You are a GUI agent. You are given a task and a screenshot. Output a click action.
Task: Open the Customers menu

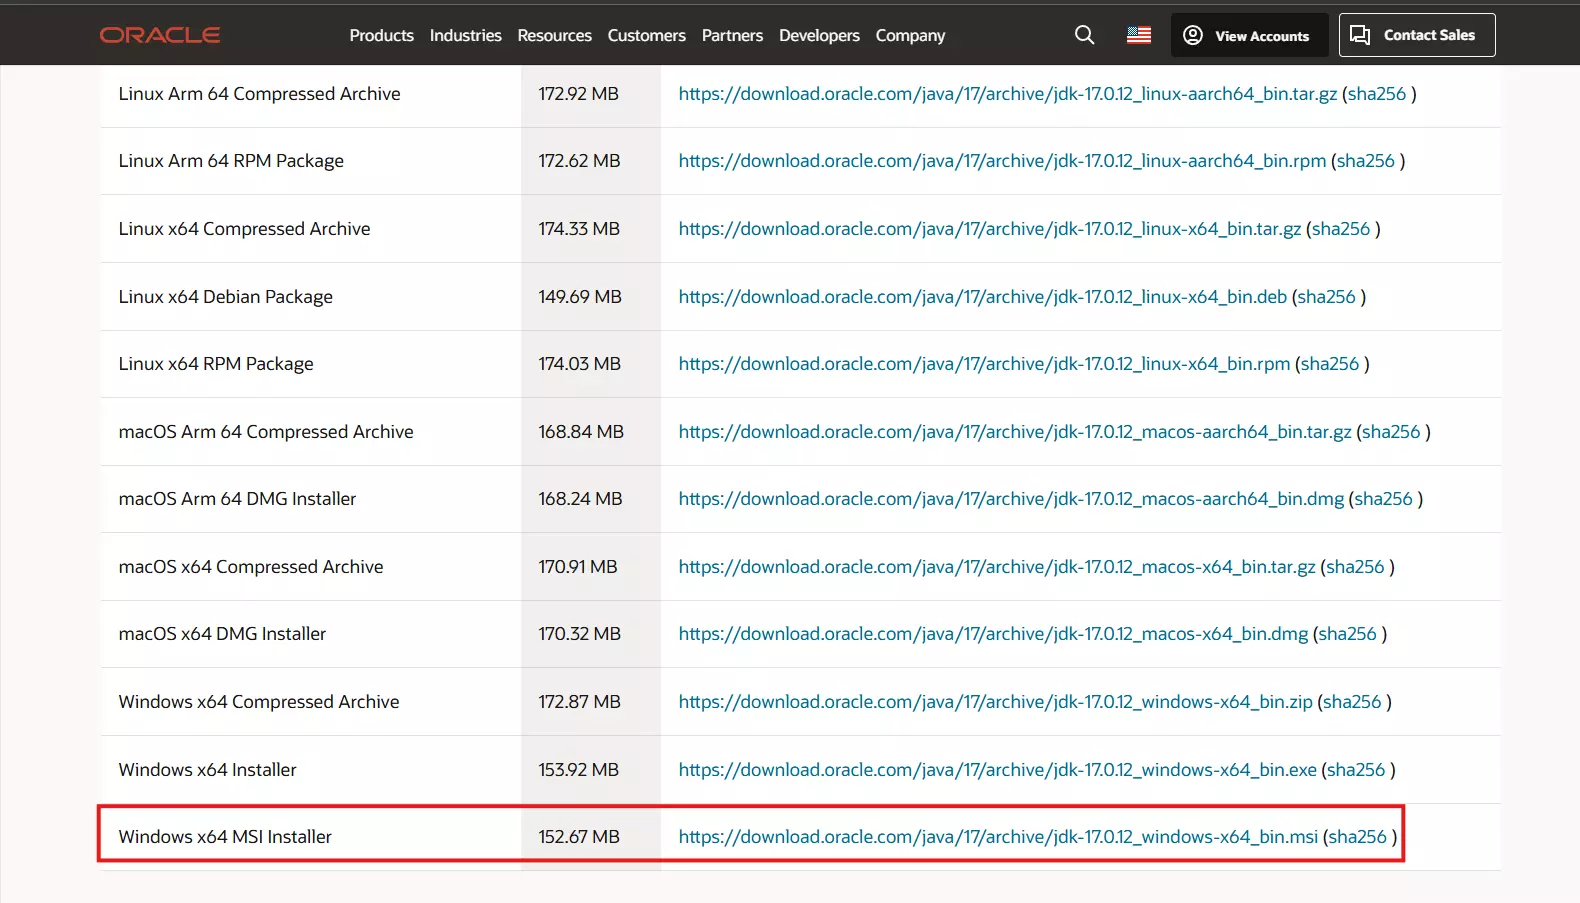(x=646, y=35)
